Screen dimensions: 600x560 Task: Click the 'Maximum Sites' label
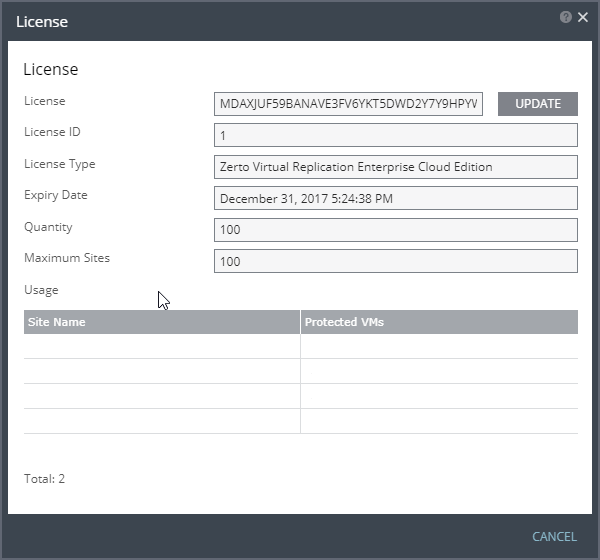67,258
